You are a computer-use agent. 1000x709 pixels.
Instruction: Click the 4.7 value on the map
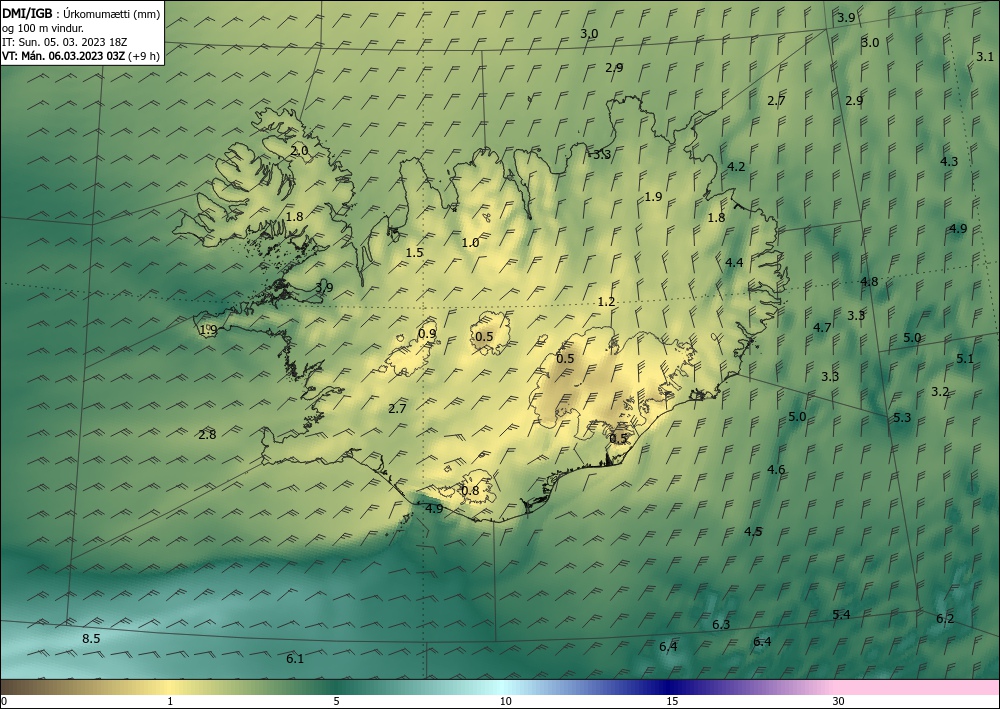tap(822, 327)
